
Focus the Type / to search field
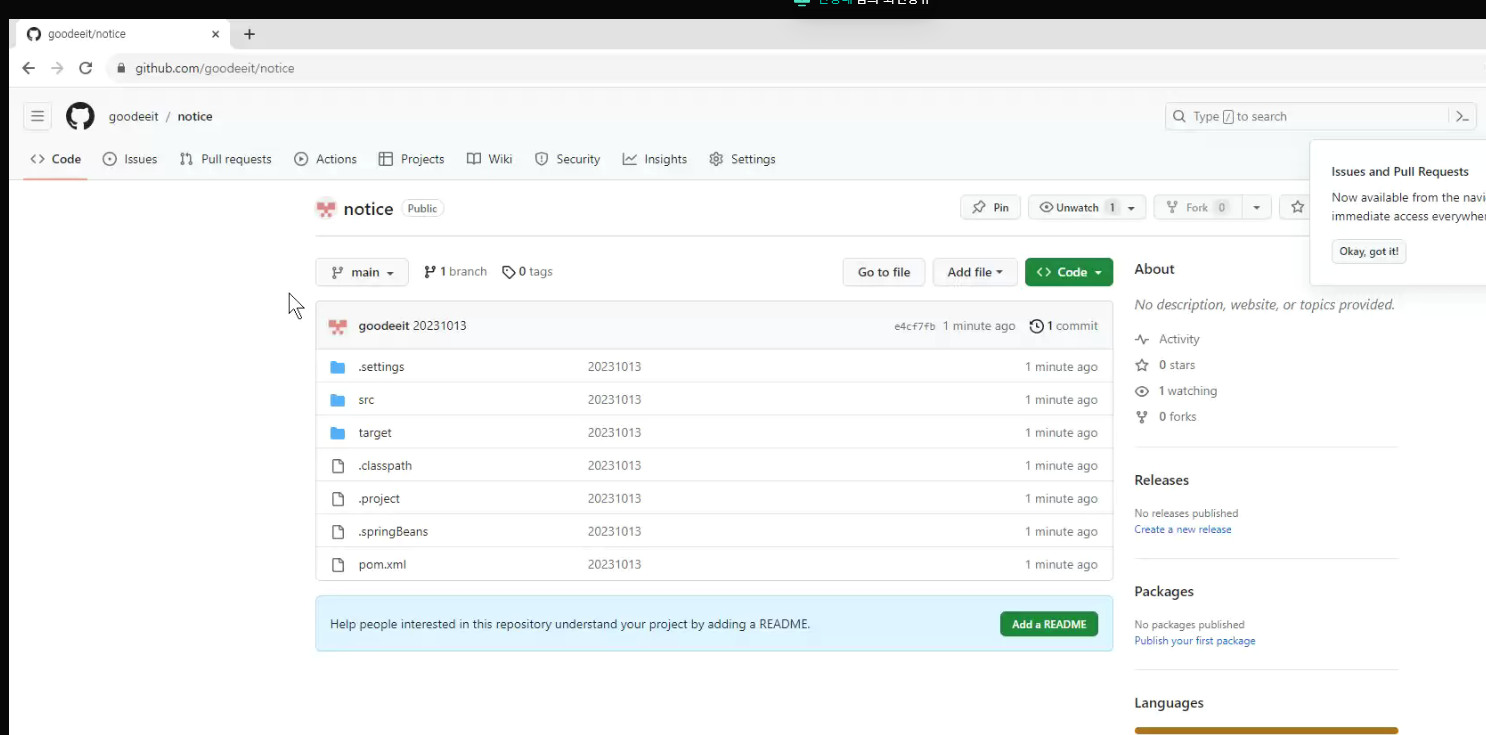pos(1307,116)
